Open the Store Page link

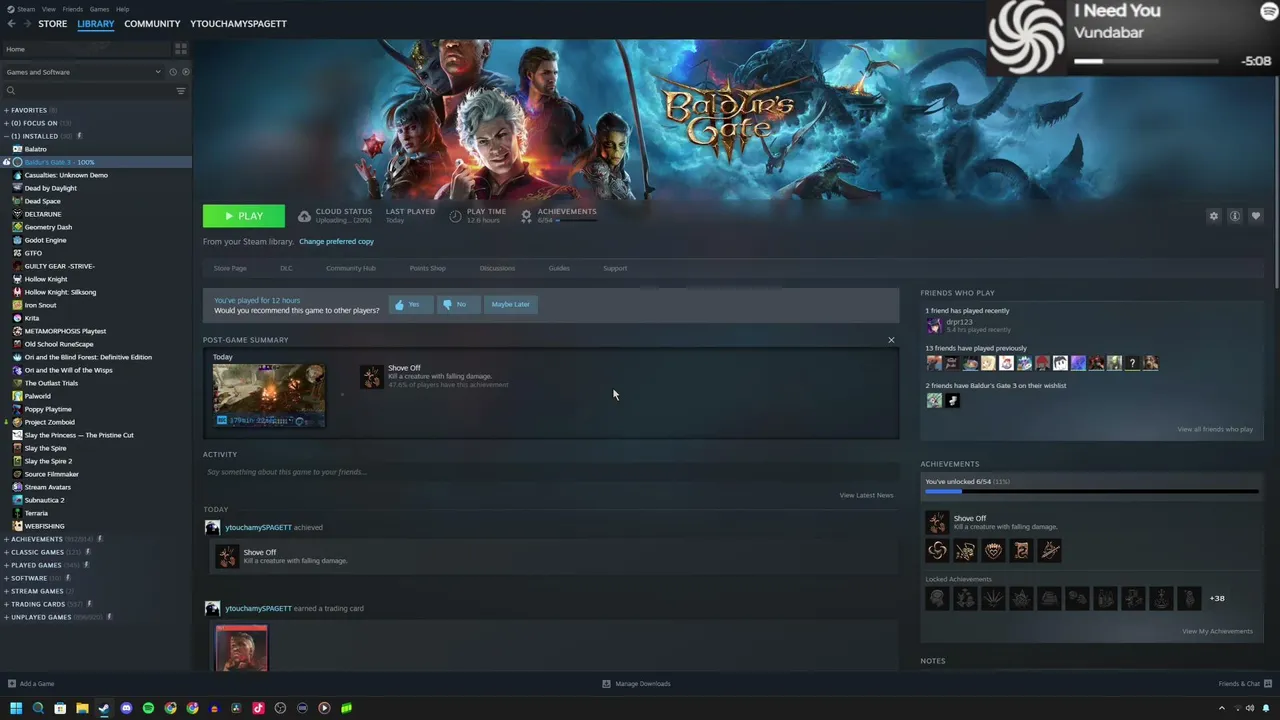[x=230, y=268]
